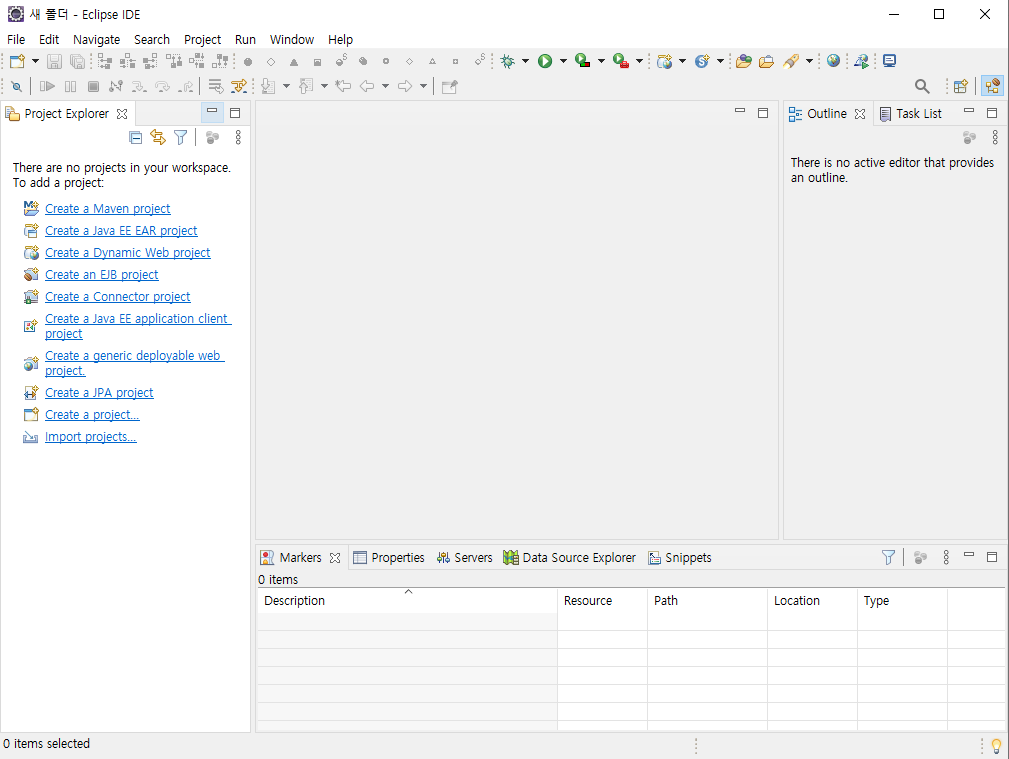The width and height of the screenshot is (1009, 759).
Task: Open Markers view filter funnel icon
Action: point(888,558)
